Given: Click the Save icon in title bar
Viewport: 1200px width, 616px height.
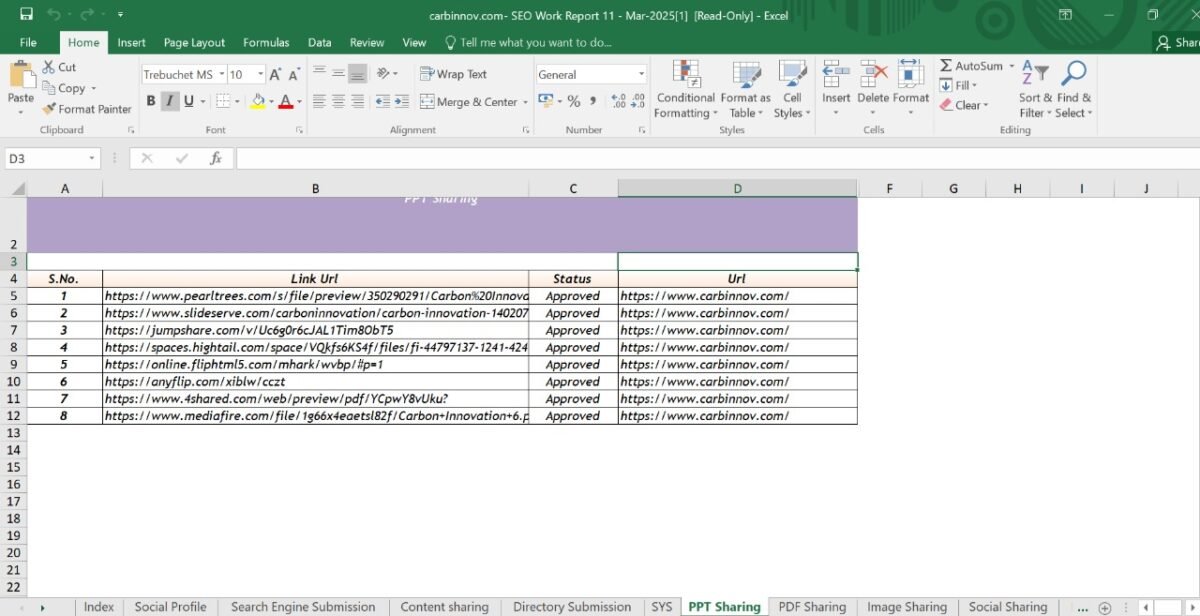Looking at the screenshot, I should click(x=26, y=15).
